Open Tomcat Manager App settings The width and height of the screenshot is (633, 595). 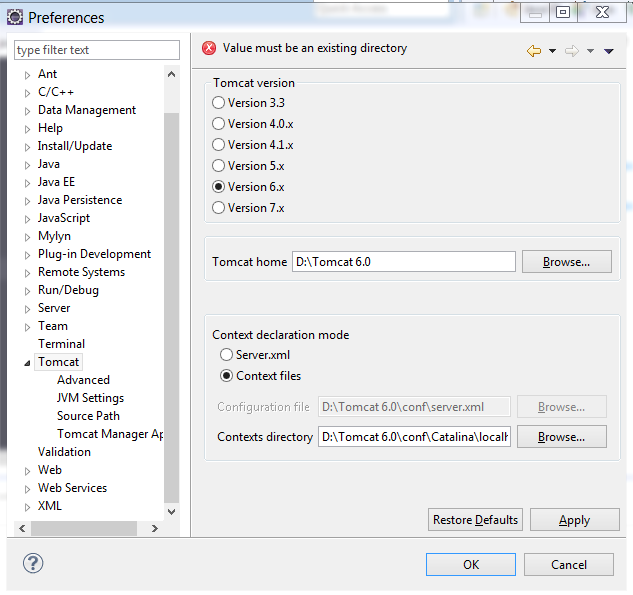click(x=110, y=434)
